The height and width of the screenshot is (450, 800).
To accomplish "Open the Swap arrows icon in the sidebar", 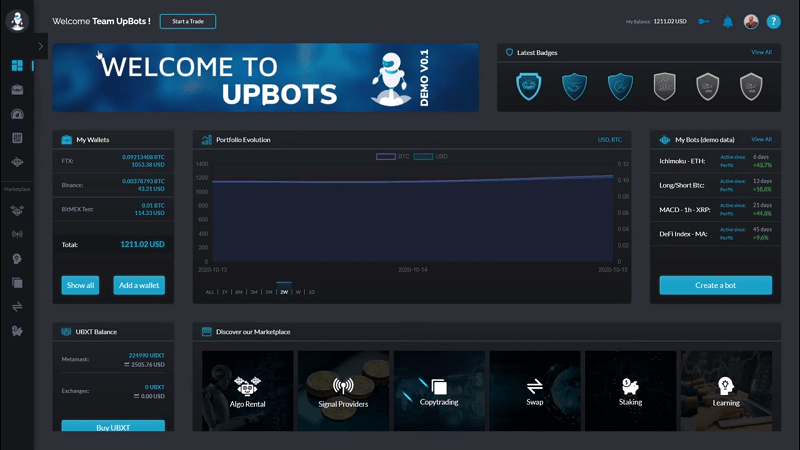I will (17, 307).
